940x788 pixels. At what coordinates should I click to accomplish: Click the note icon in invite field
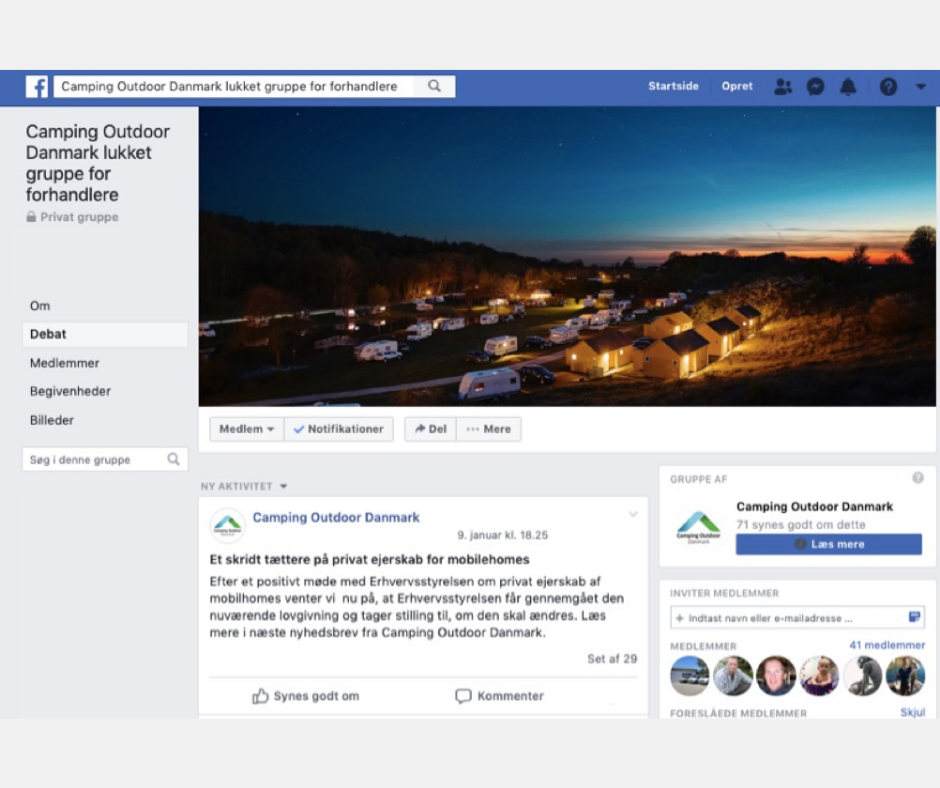pos(914,617)
